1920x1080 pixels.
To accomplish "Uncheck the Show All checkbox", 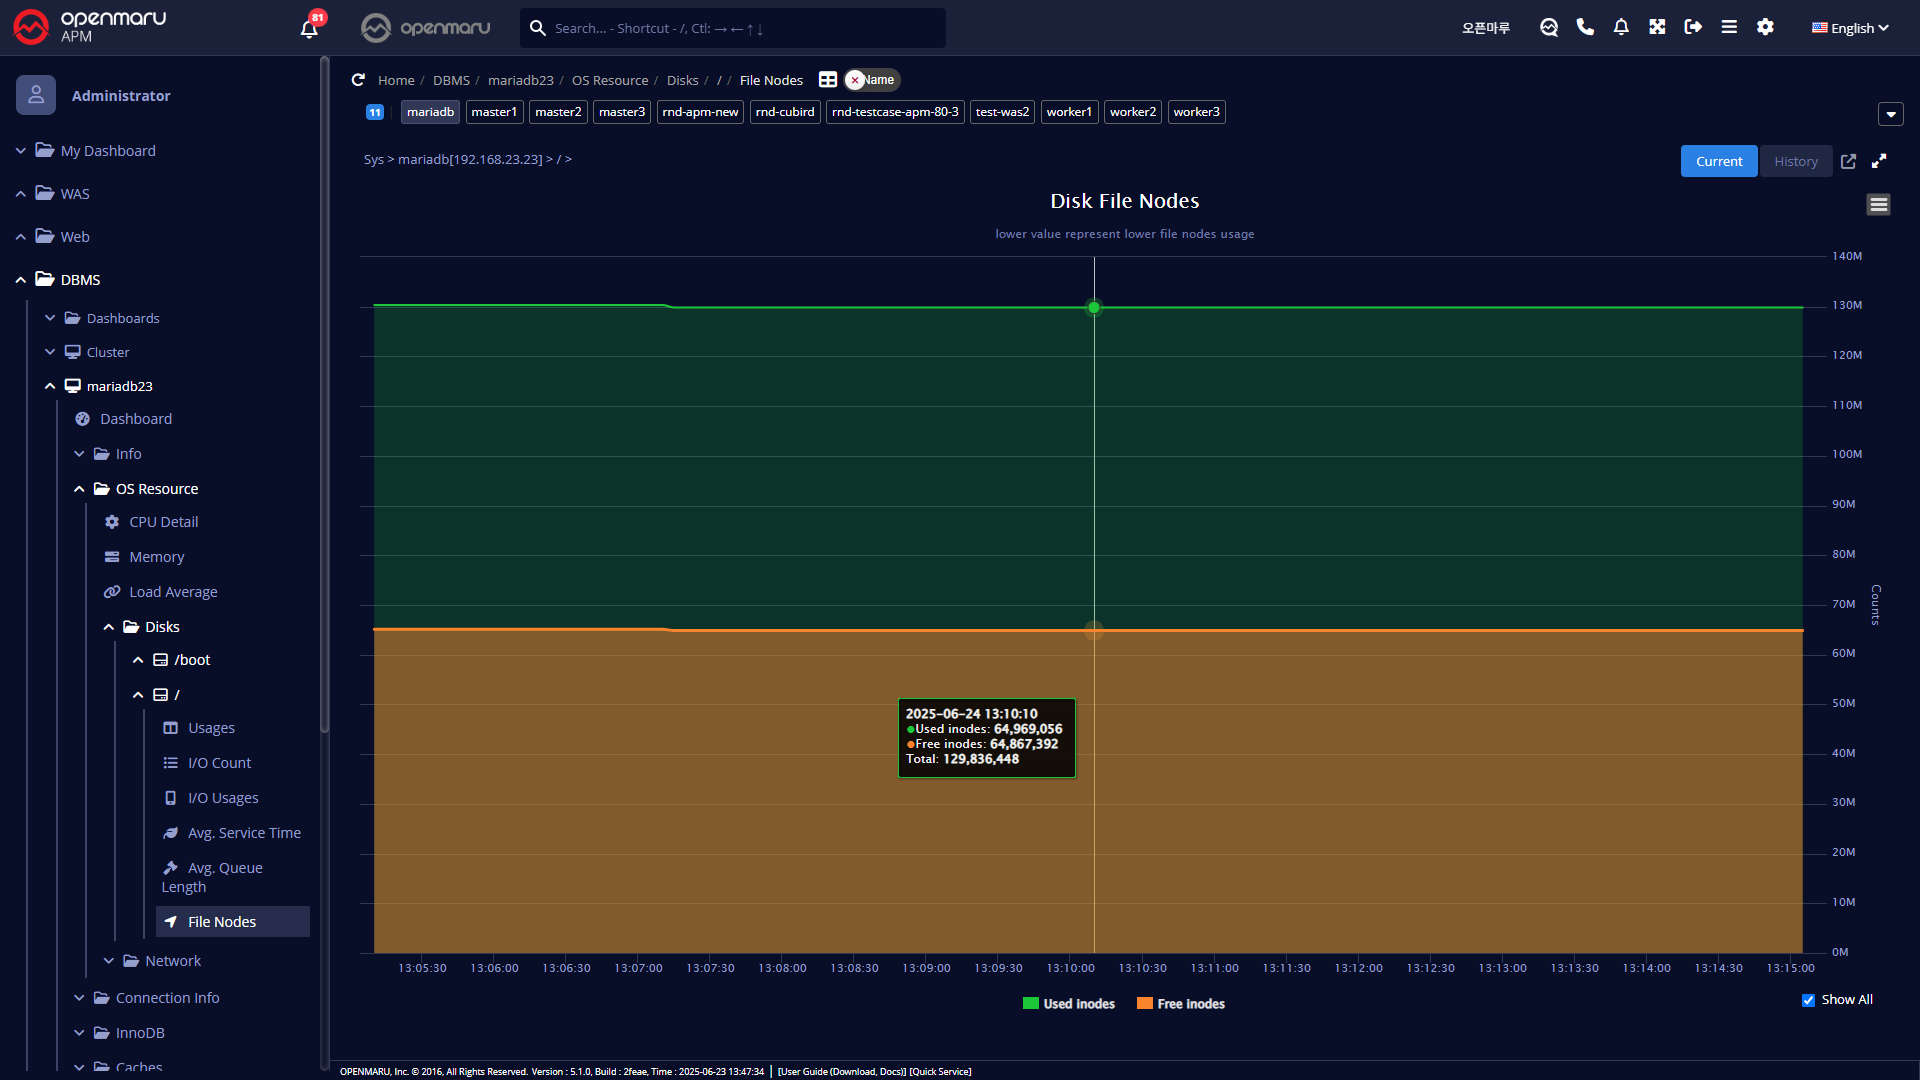I will (x=1808, y=1000).
